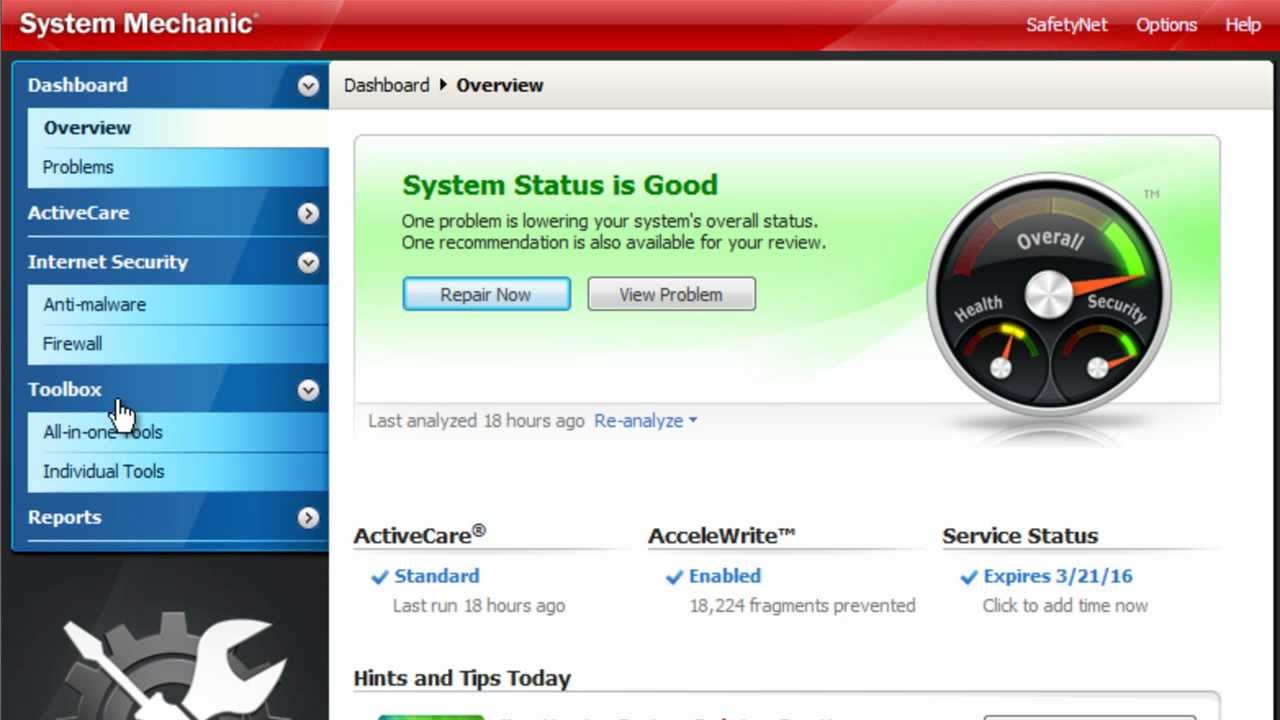Open SafetyNet from the top bar
1280x720 pixels.
click(1067, 25)
